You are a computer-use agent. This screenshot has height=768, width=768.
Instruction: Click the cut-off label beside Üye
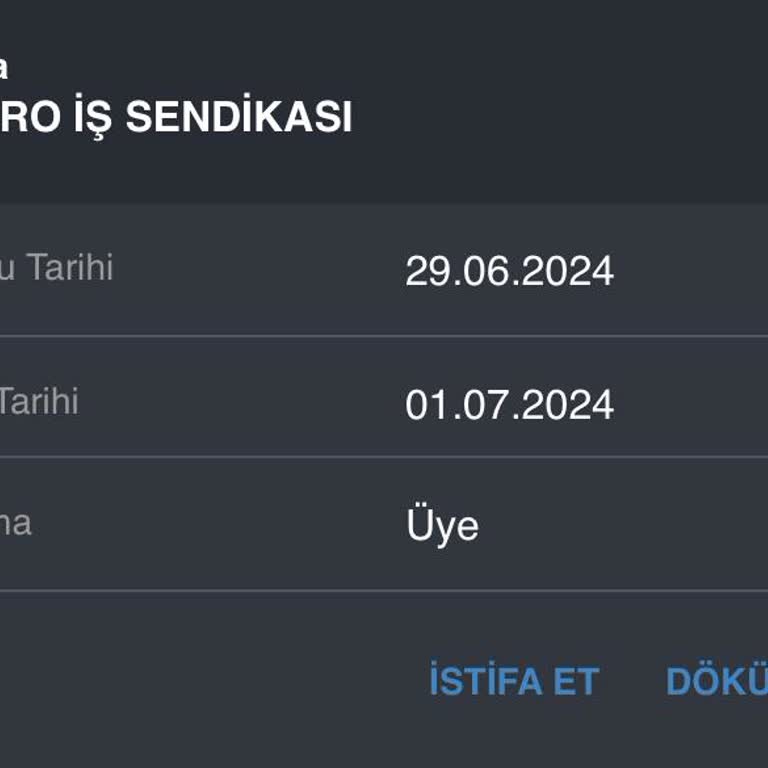[x=16, y=522]
